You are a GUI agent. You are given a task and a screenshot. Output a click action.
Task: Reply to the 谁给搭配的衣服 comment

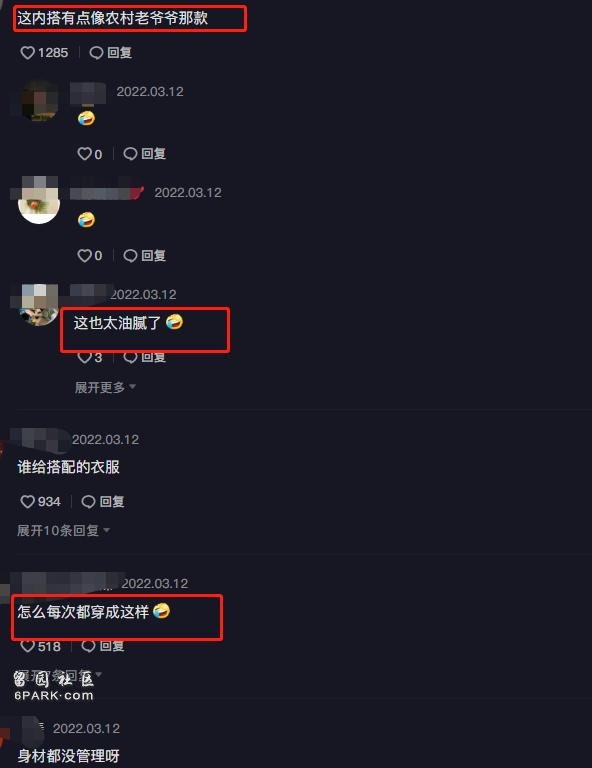103,502
